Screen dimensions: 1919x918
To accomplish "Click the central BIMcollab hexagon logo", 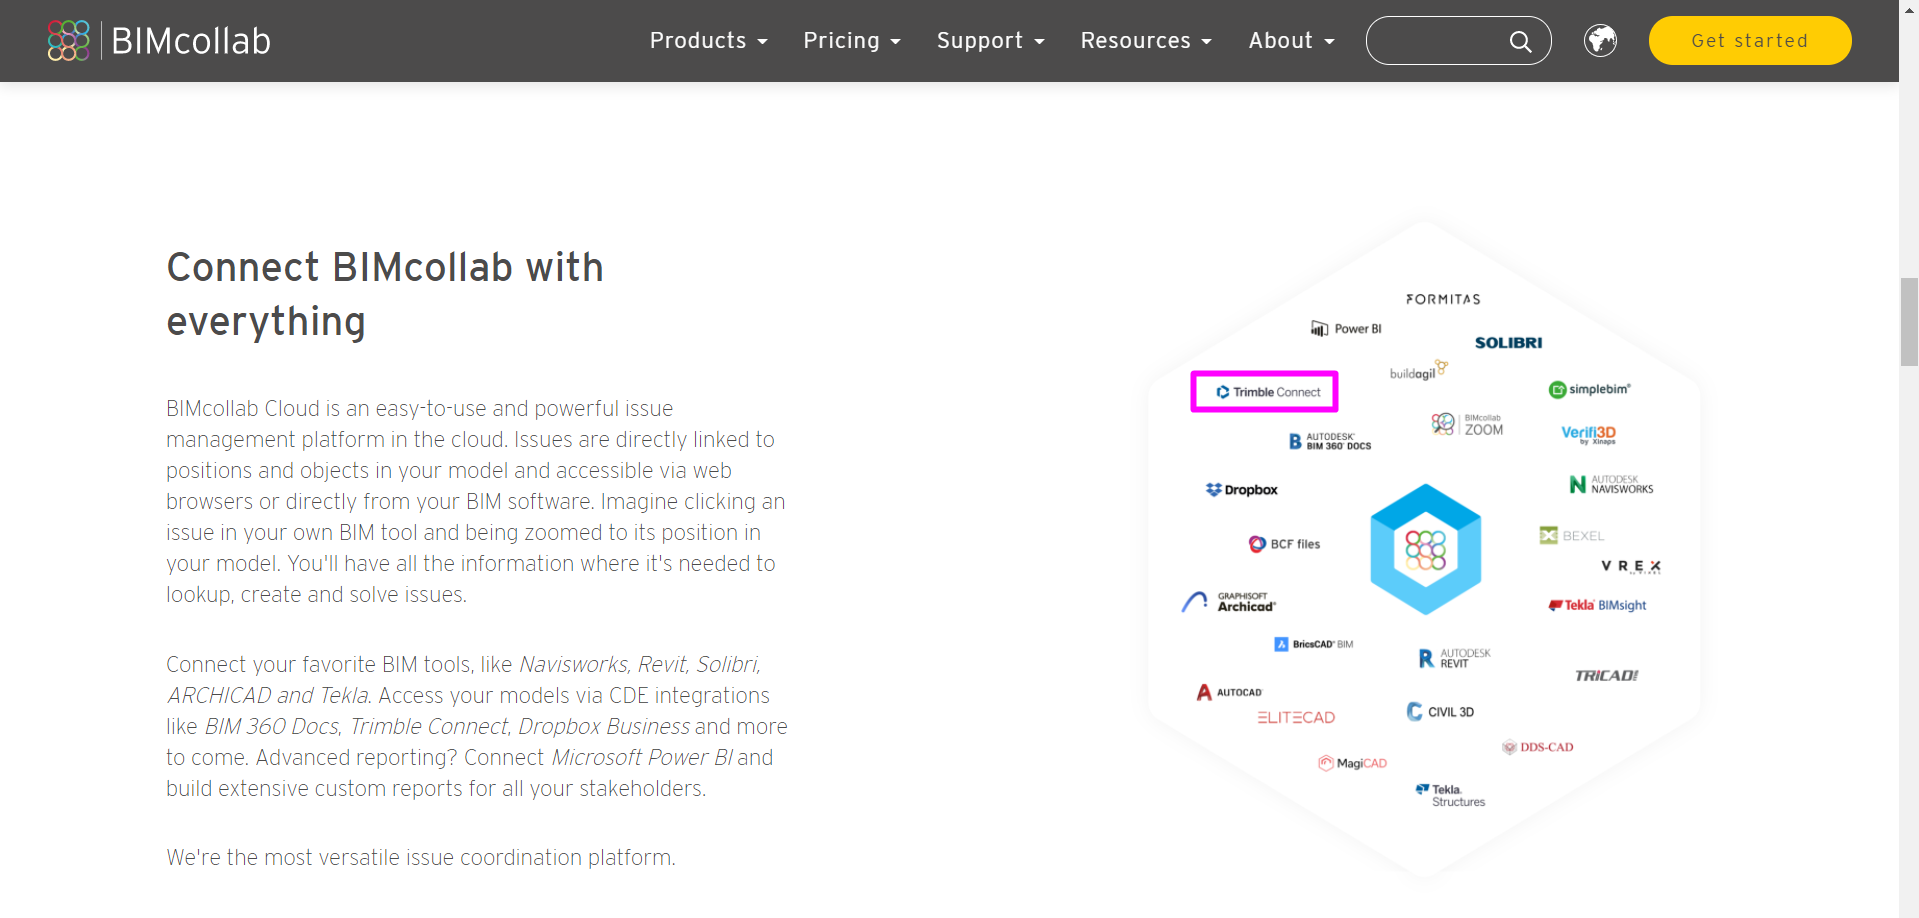I will (x=1425, y=549).
